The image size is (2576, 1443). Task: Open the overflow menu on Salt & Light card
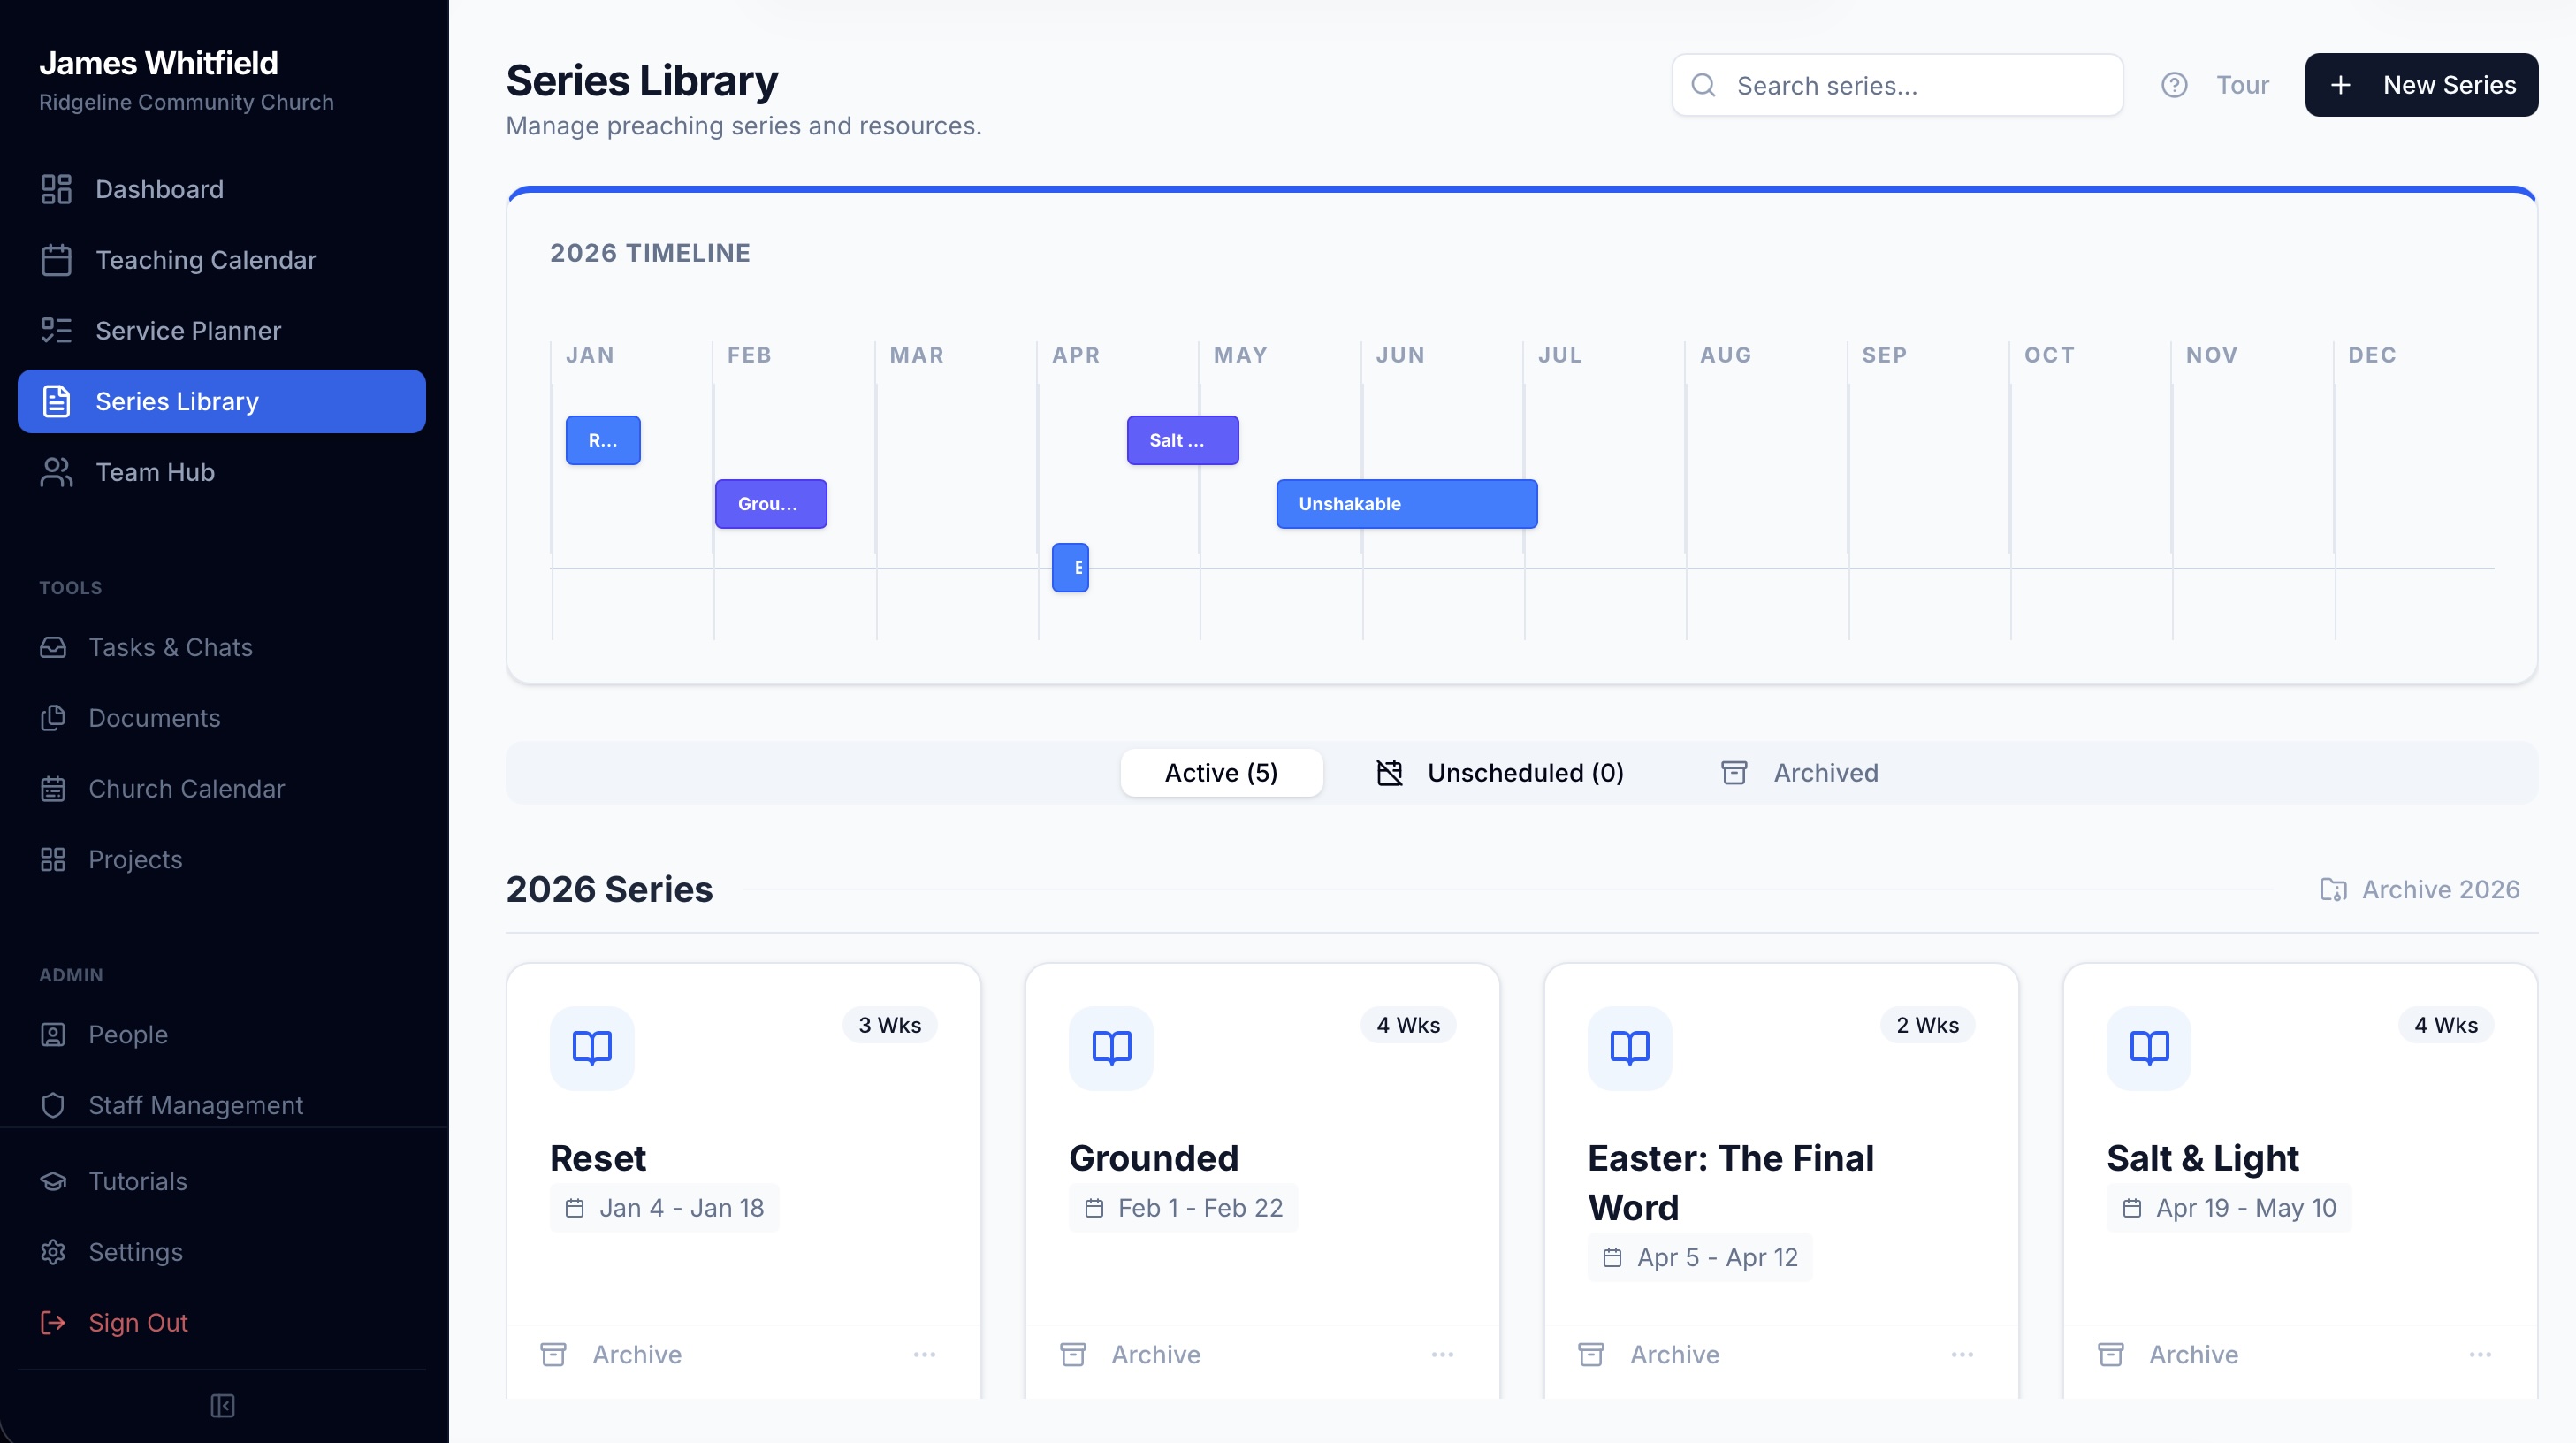[x=2480, y=1354]
